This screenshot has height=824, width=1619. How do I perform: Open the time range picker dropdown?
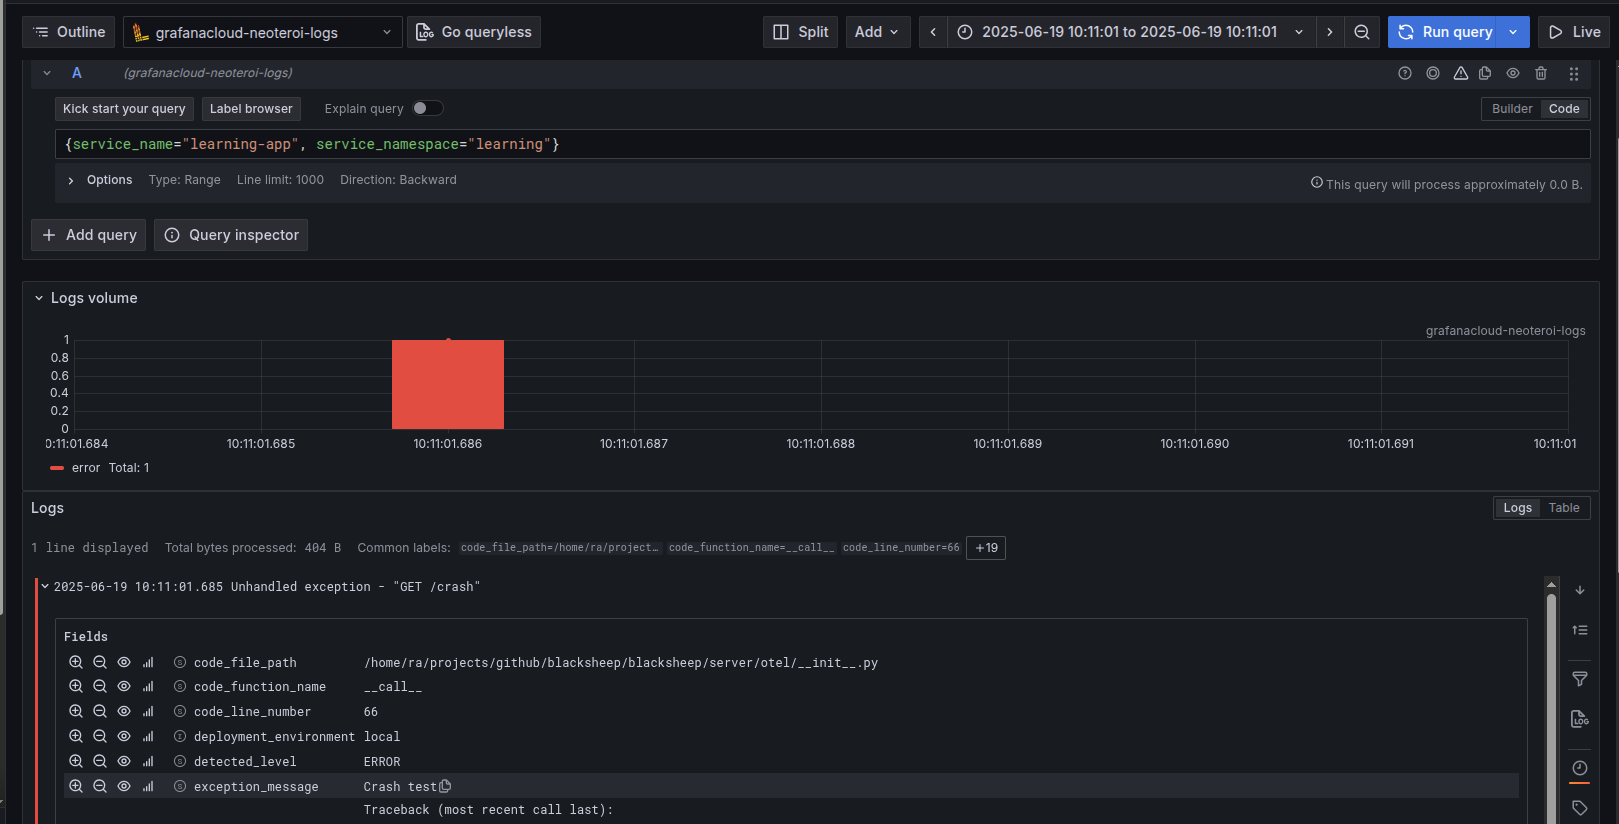[x=1131, y=32]
